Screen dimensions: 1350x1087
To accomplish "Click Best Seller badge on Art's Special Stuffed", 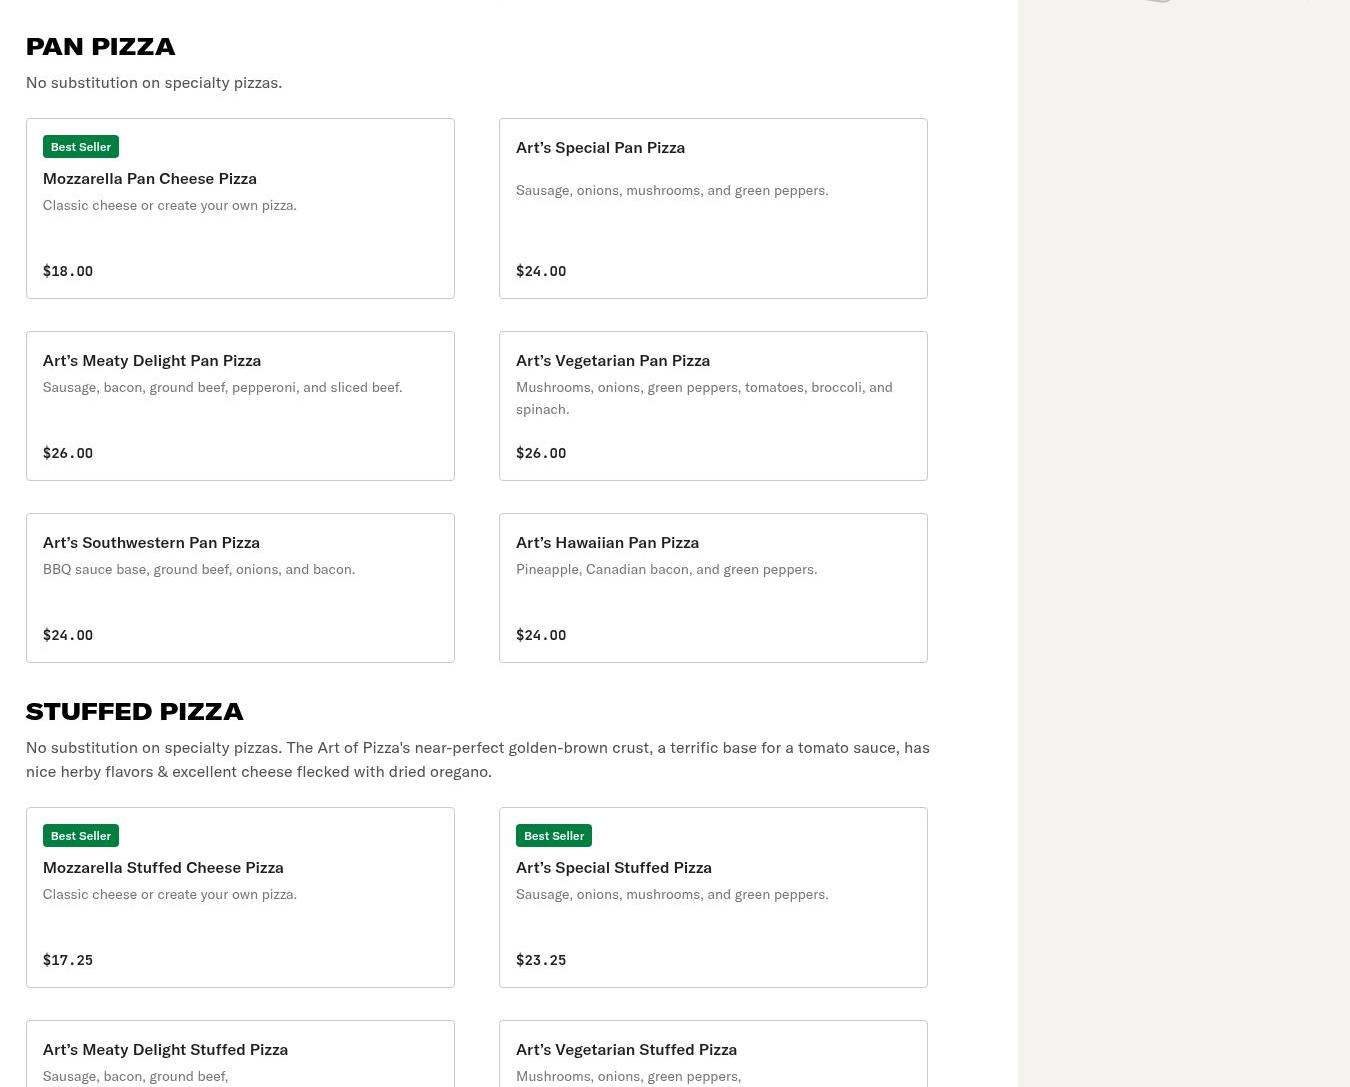I will [554, 836].
